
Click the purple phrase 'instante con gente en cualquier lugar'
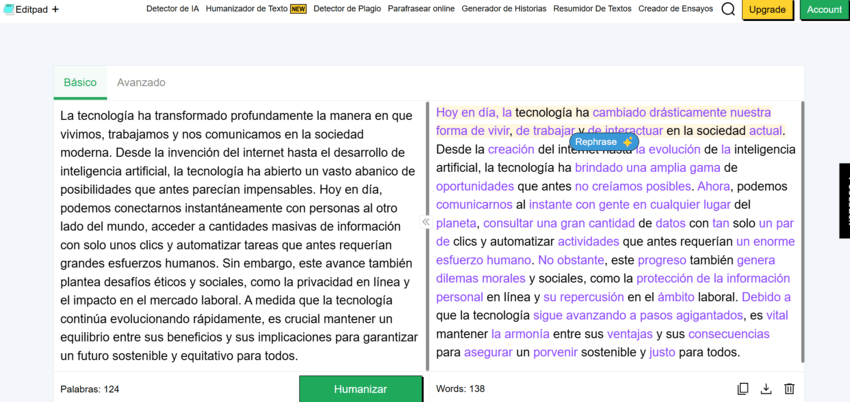coord(630,205)
